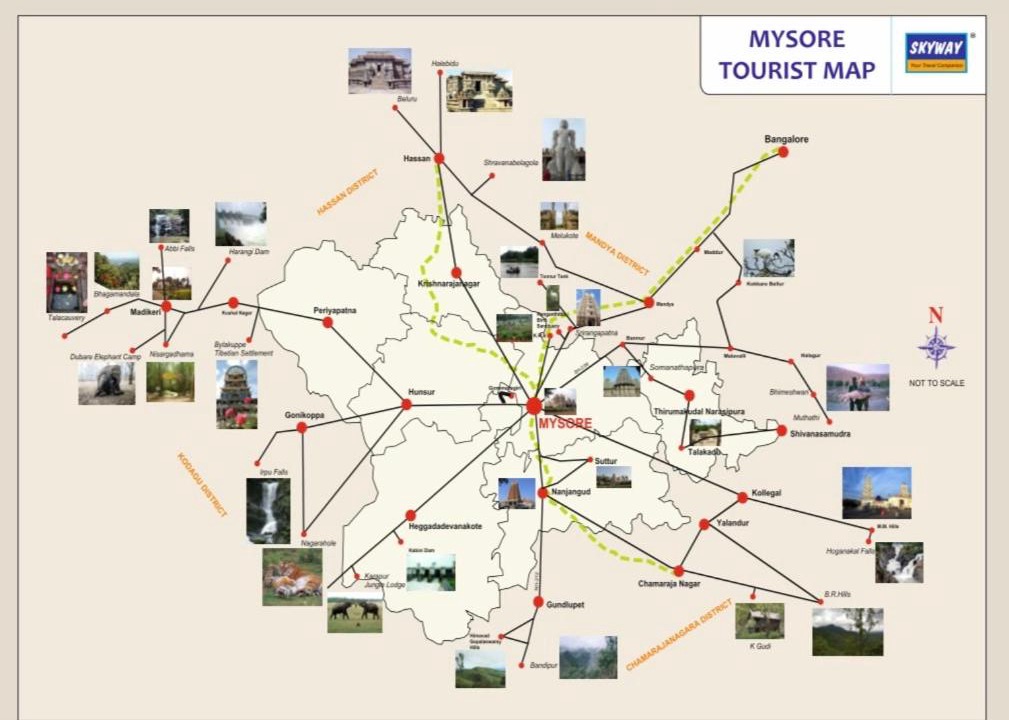The image size is (1009, 720).
Task: Click the Harangi Dam photo
Action: [x=241, y=224]
